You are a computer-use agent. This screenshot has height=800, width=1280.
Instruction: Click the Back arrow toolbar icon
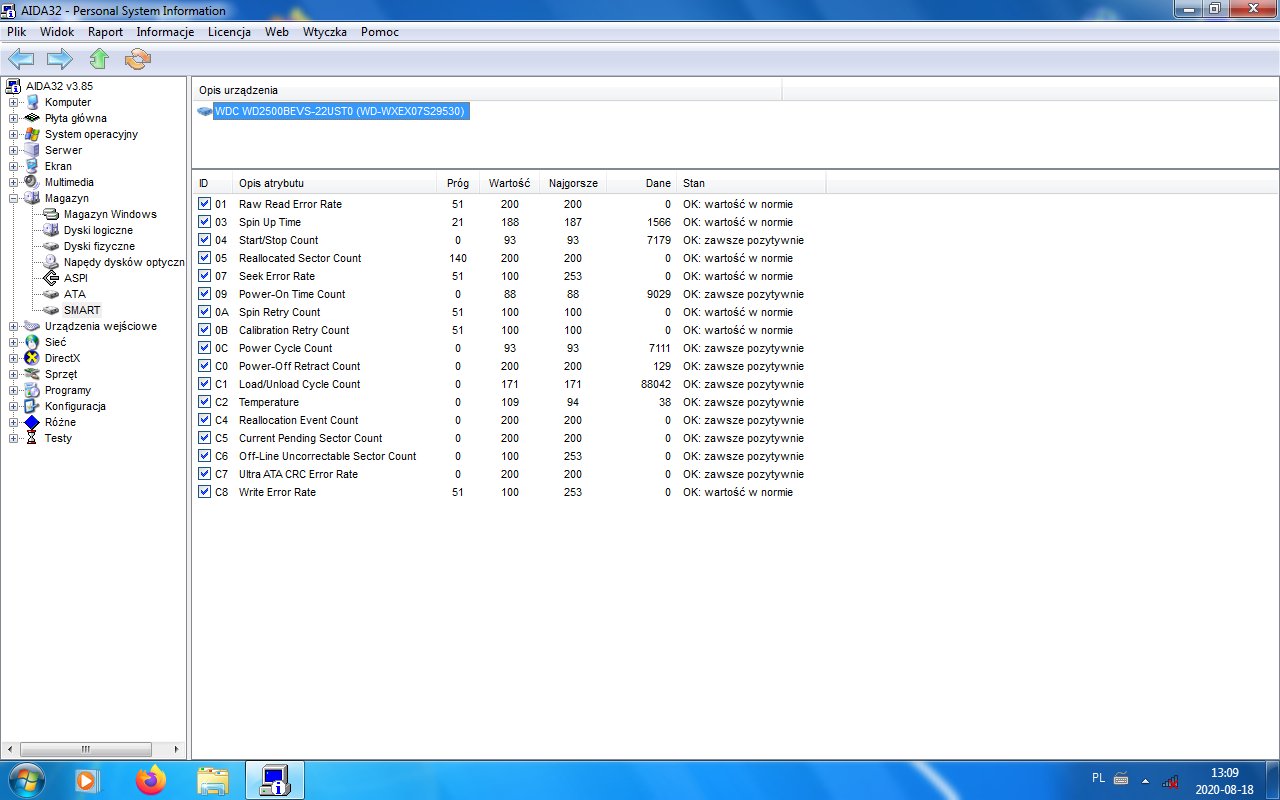[x=21, y=59]
